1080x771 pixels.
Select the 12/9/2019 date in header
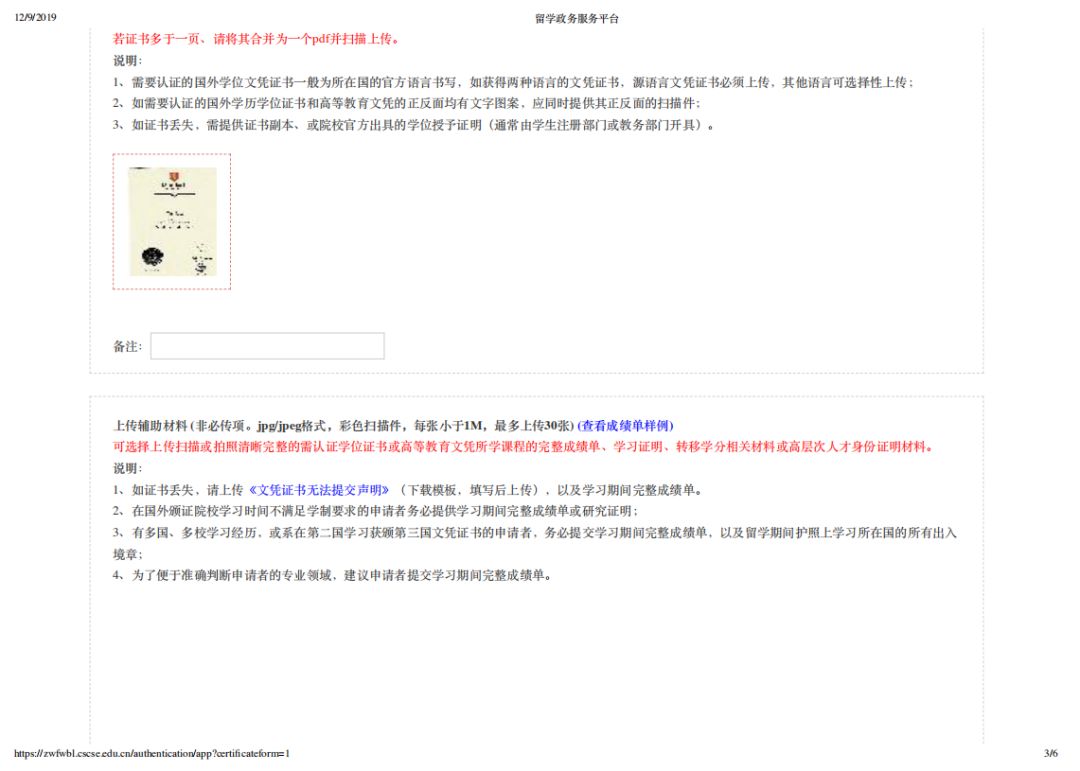[x=35, y=17]
